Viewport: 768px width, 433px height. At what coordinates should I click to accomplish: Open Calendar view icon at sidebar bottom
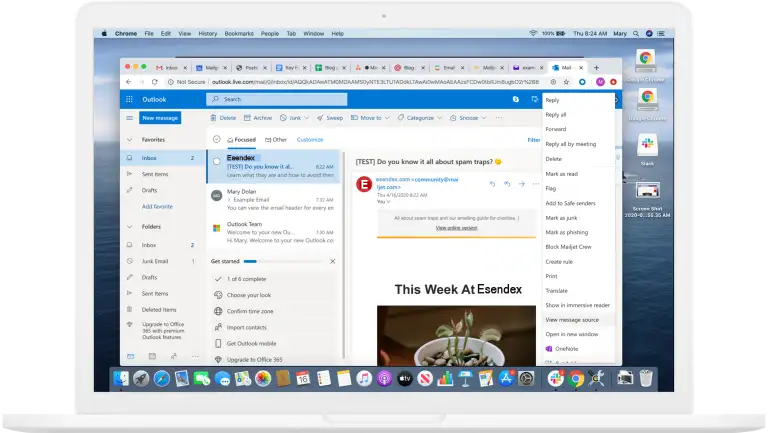(x=152, y=357)
